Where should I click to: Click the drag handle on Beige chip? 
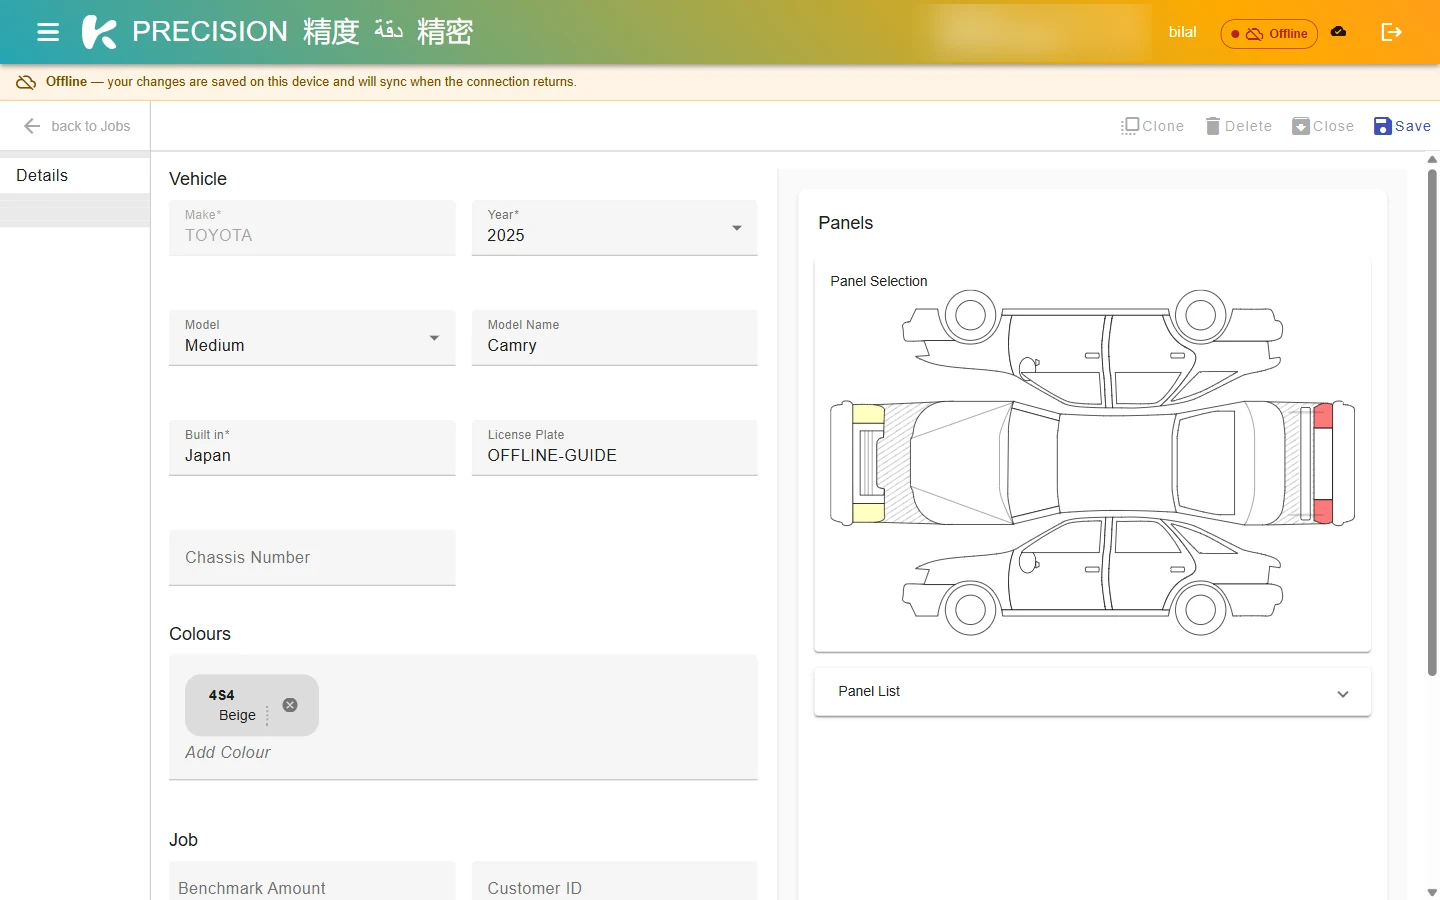coord(267,716)
